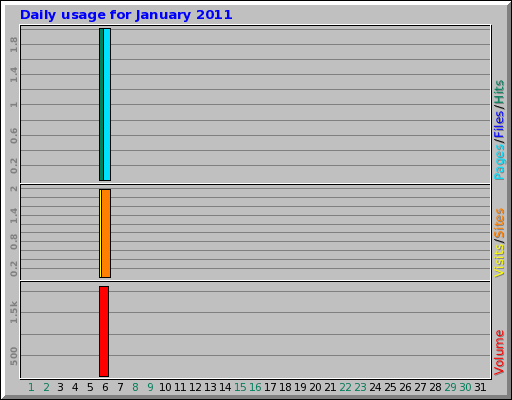Click the '0.8' y-axis label in middle chart
The image size is (512, 400).
coord(14,242)
